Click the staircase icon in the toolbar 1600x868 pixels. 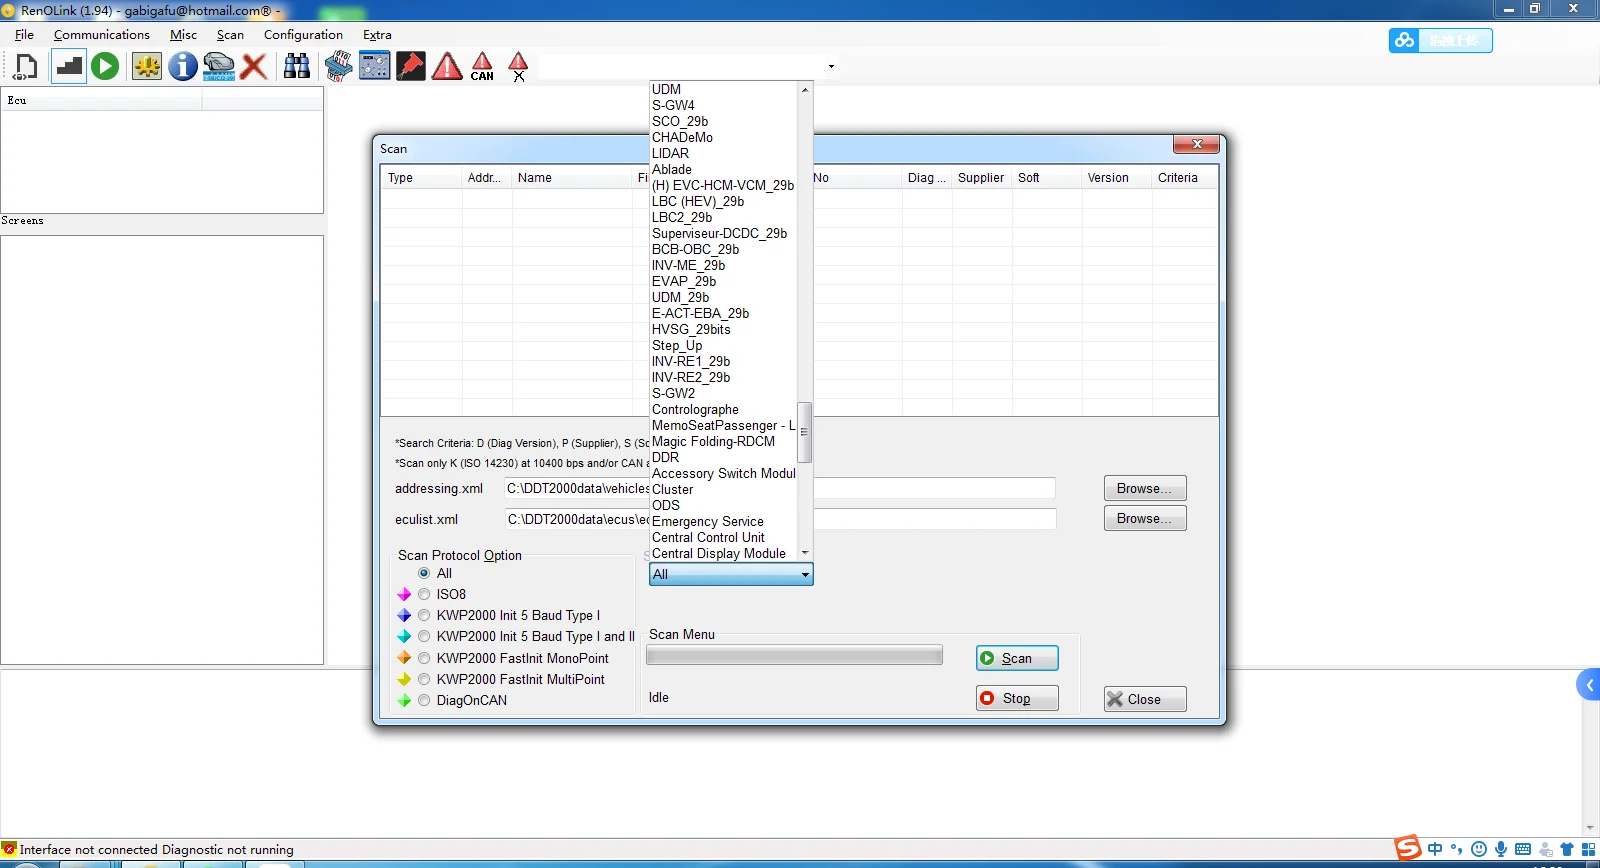pos(68,67)
